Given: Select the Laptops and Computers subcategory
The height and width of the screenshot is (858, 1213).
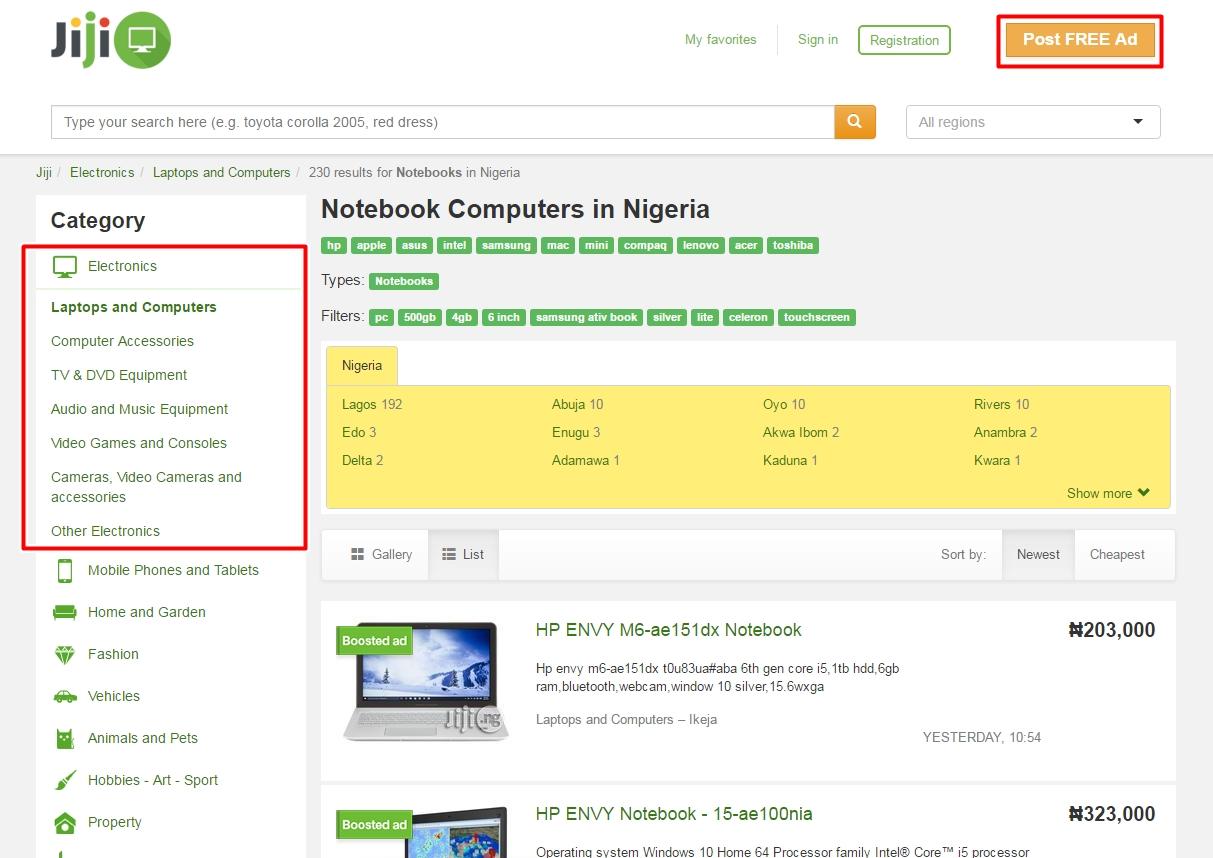Looking at the screenshot, I should pyautogui.click(x=134, y=307).
